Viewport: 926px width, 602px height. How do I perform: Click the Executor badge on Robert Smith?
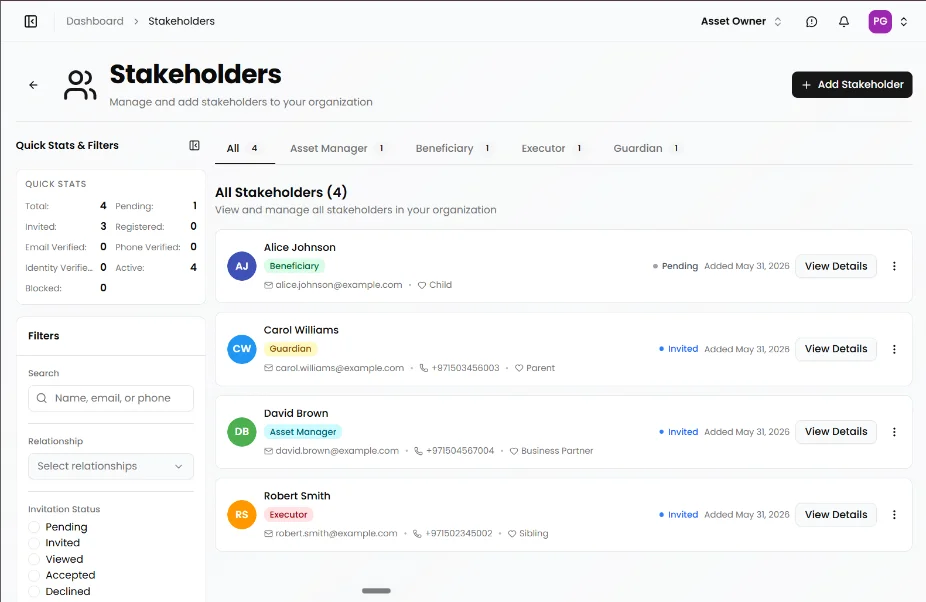[288, 515]
